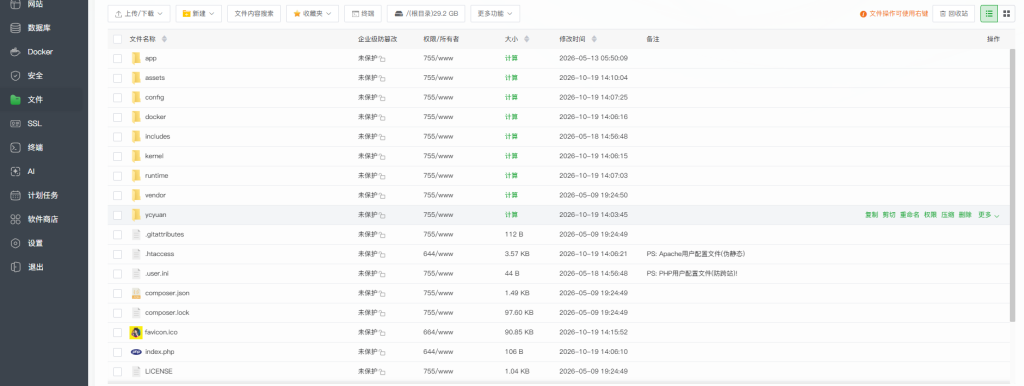This screenshot has height=386, width=1024.
Task: Click 计算 size link for vendor
Action: [511, 195]
